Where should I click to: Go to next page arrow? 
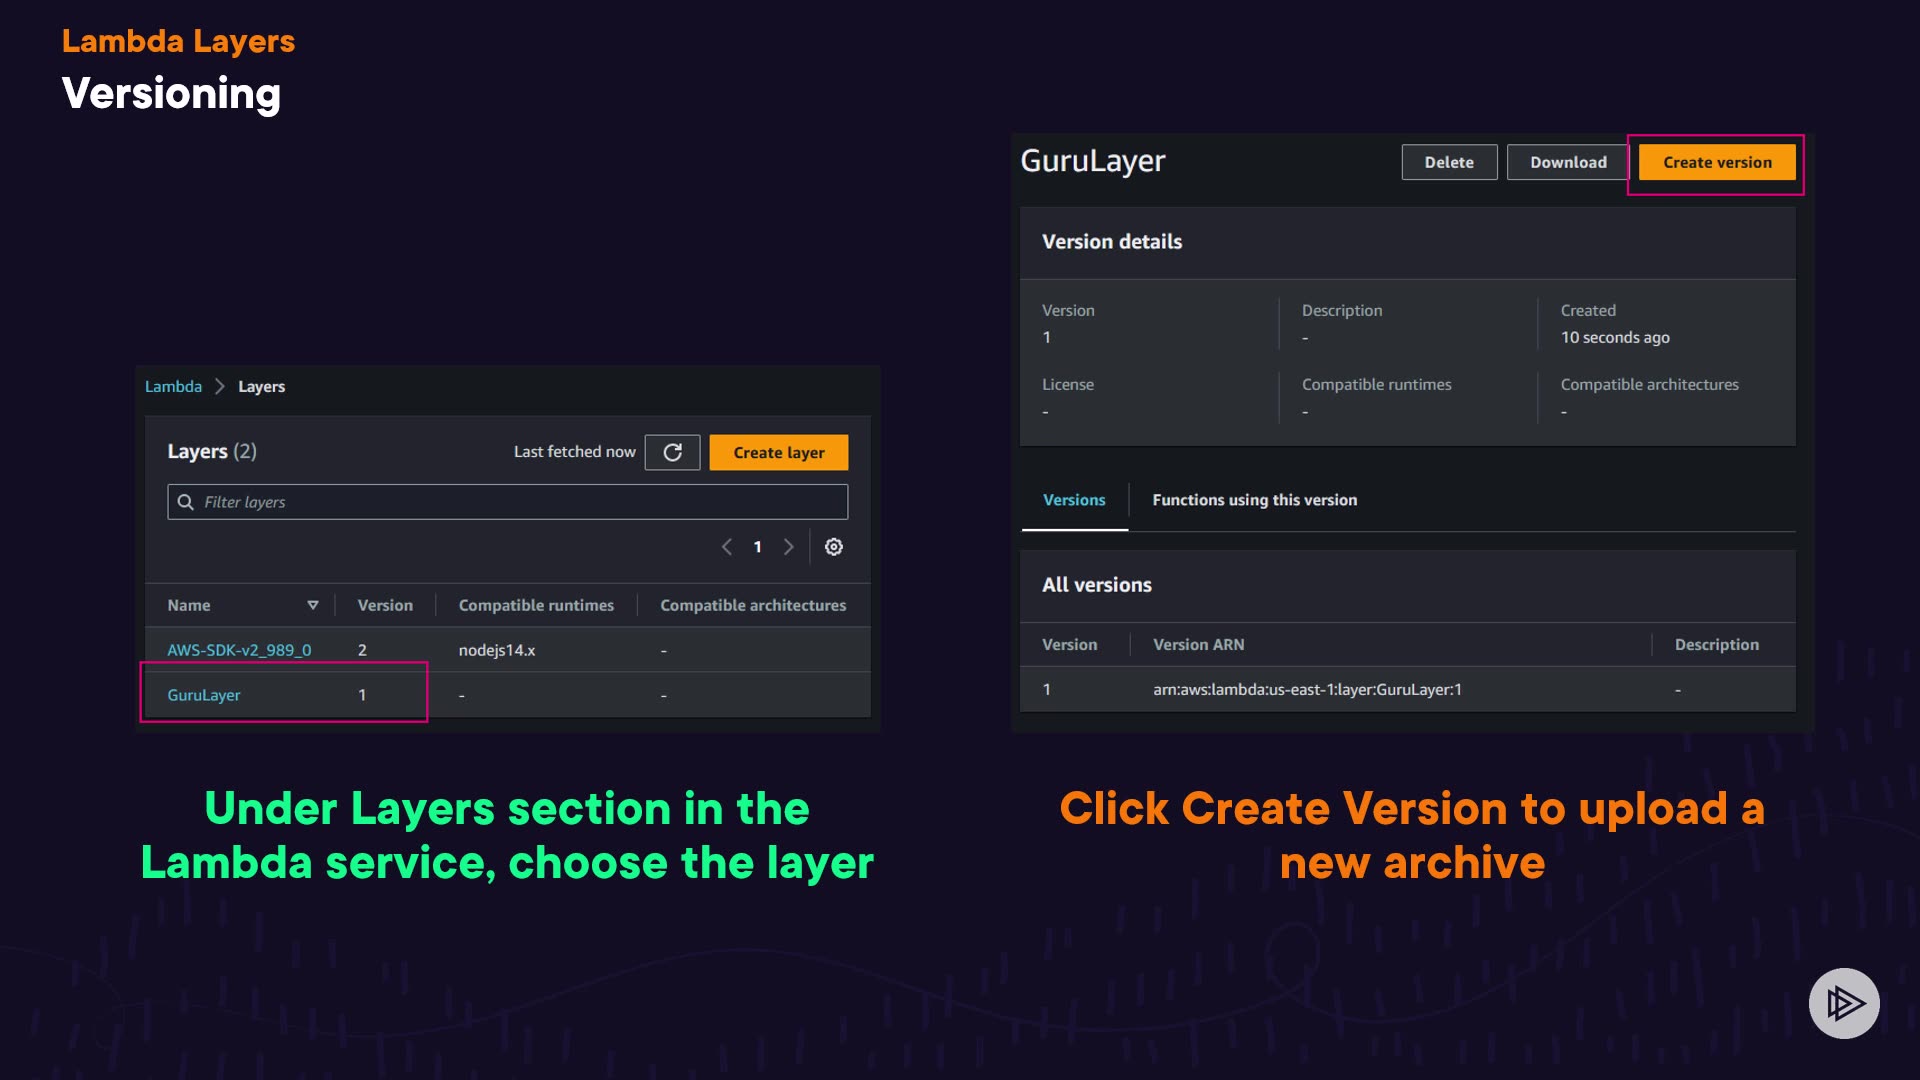[789, 547]
